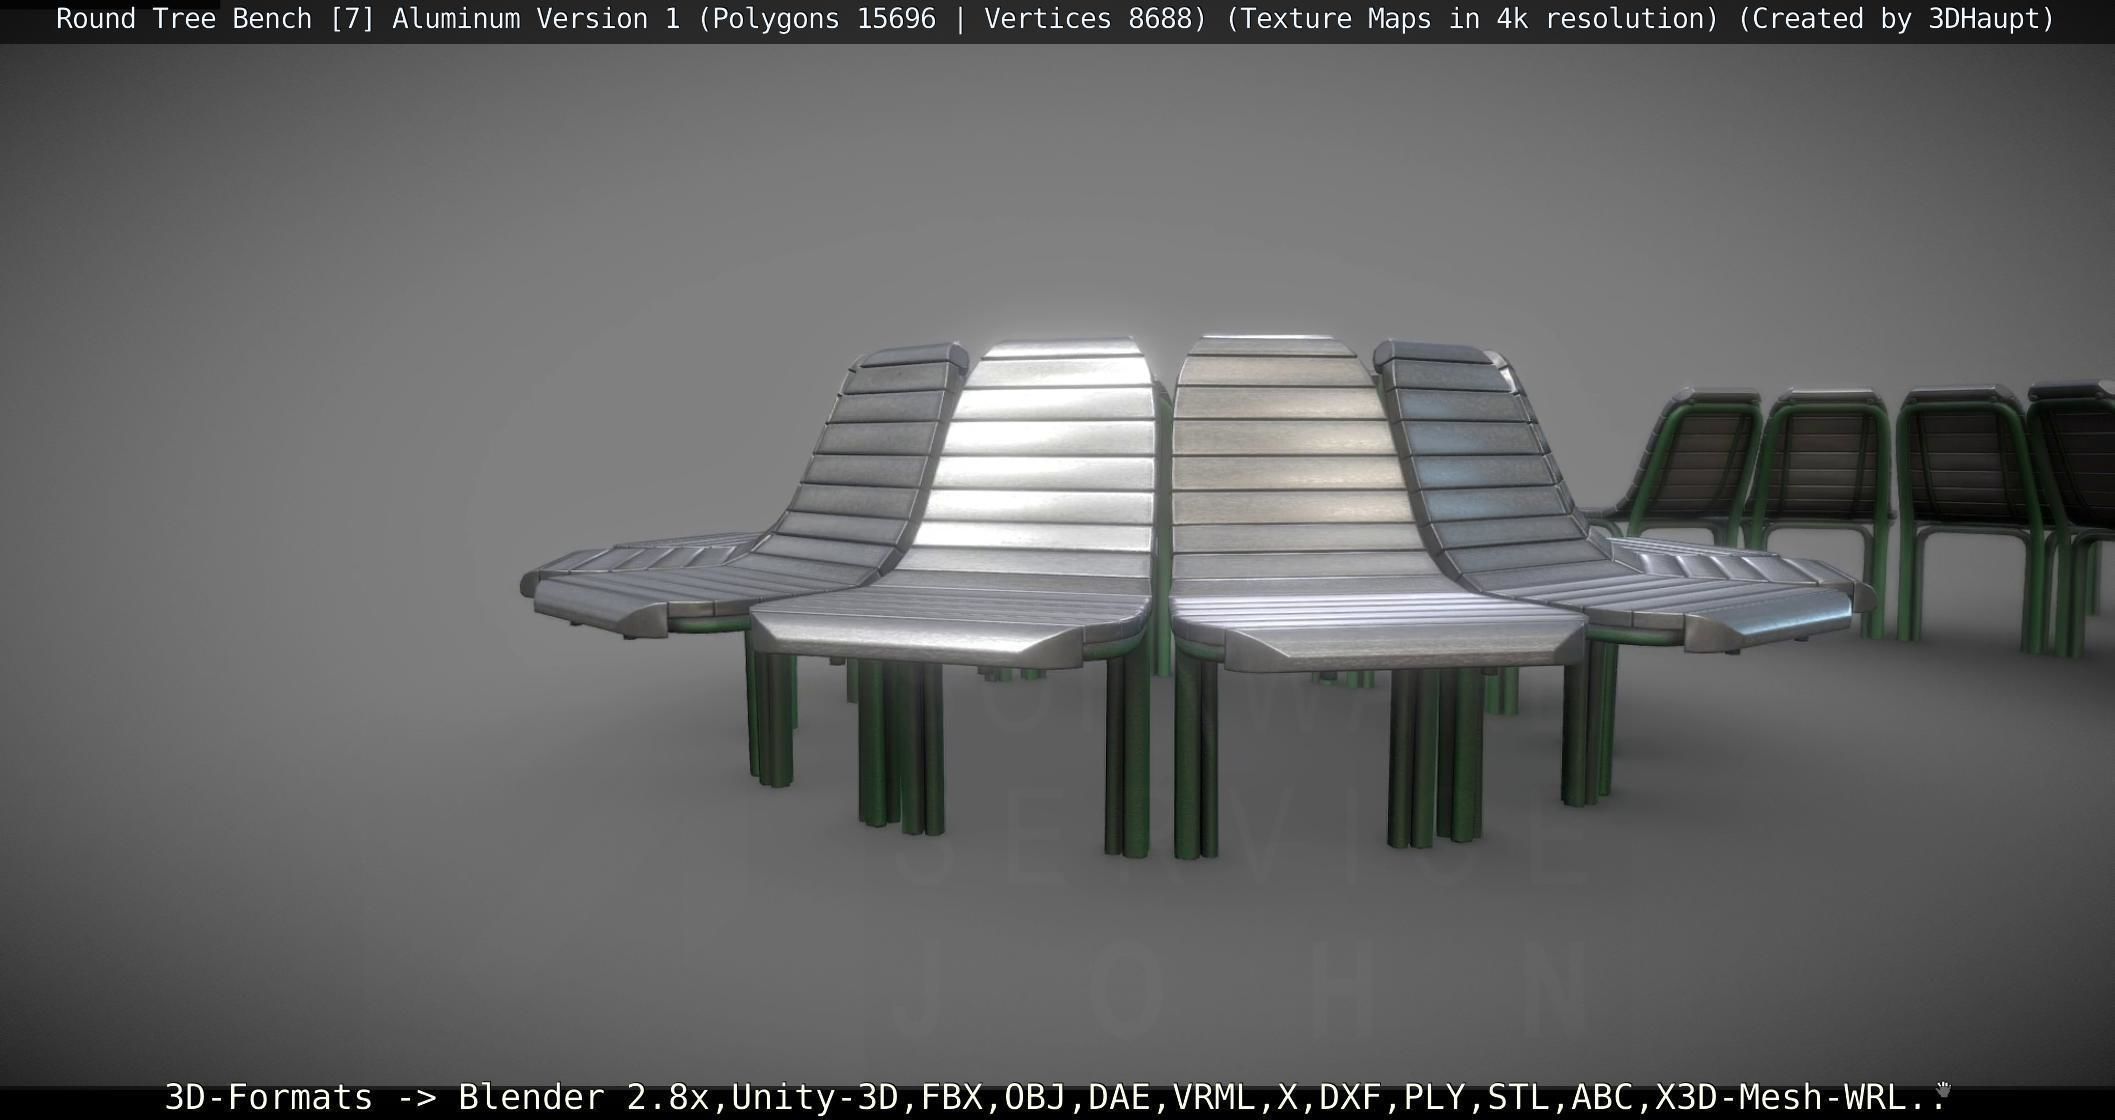This screenshot has height=1120, width=2115.
Task: Click 'FBX' in the formats list
Action: [951, 1097]
